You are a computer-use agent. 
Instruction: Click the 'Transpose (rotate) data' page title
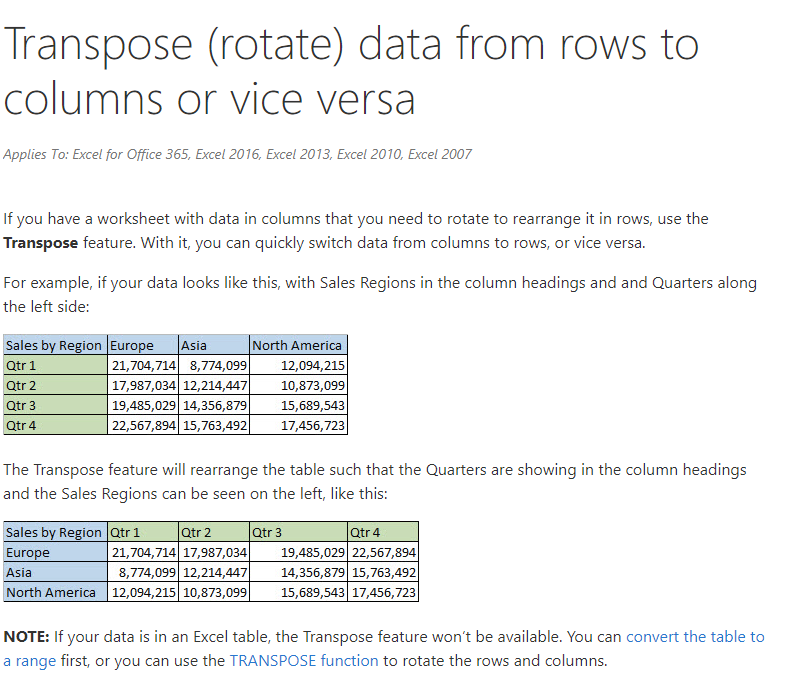[350, 72]
